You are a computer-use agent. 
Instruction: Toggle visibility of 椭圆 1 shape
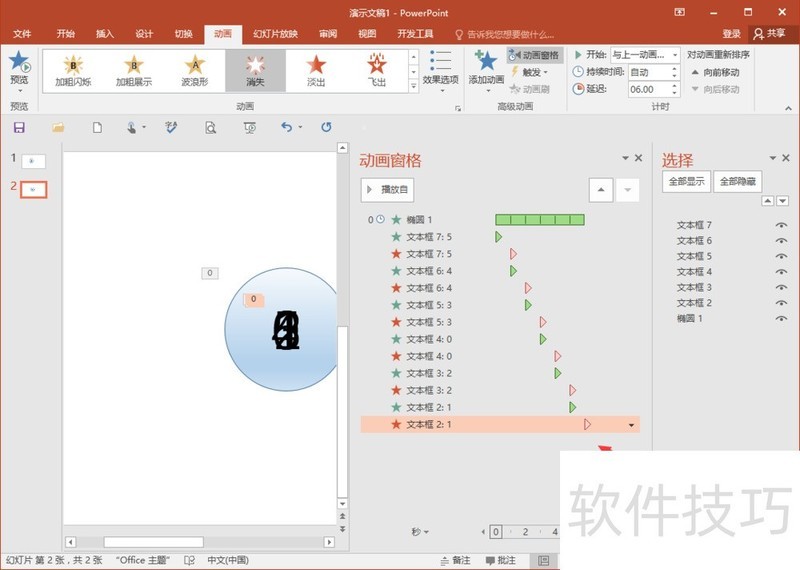point(781,318)
